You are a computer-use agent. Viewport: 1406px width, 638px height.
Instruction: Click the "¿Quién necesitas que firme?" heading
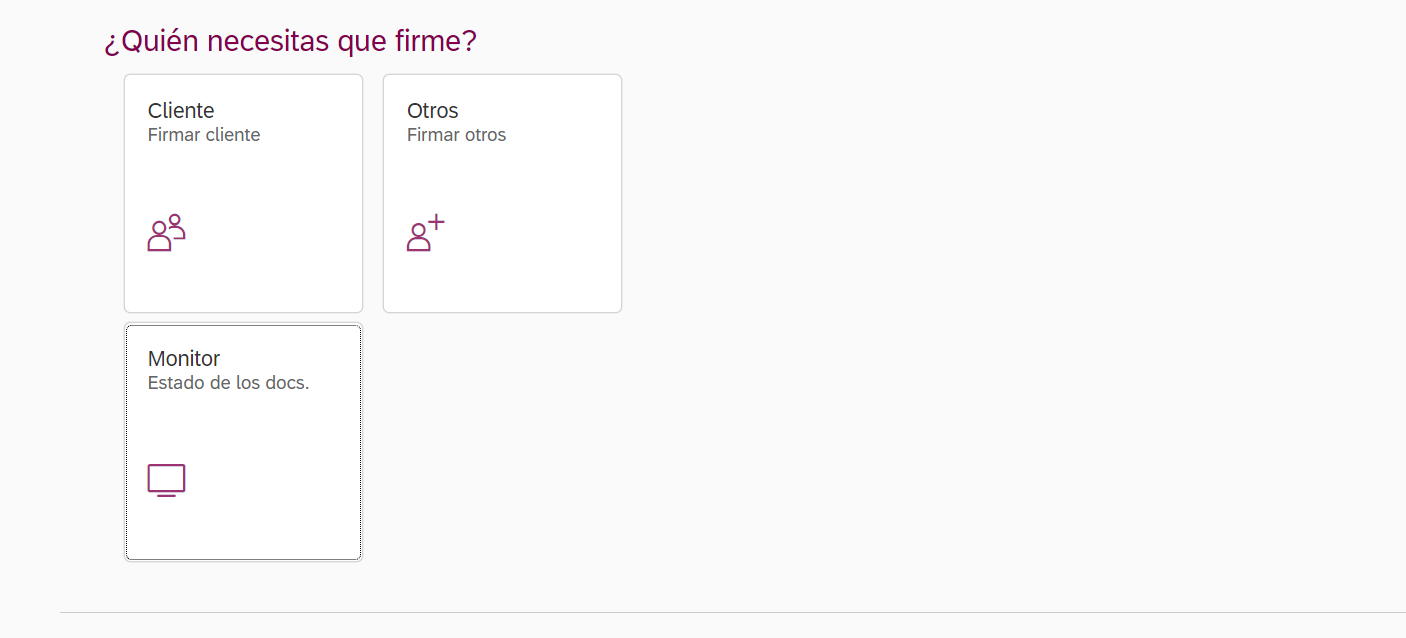[x=291, y=42]
